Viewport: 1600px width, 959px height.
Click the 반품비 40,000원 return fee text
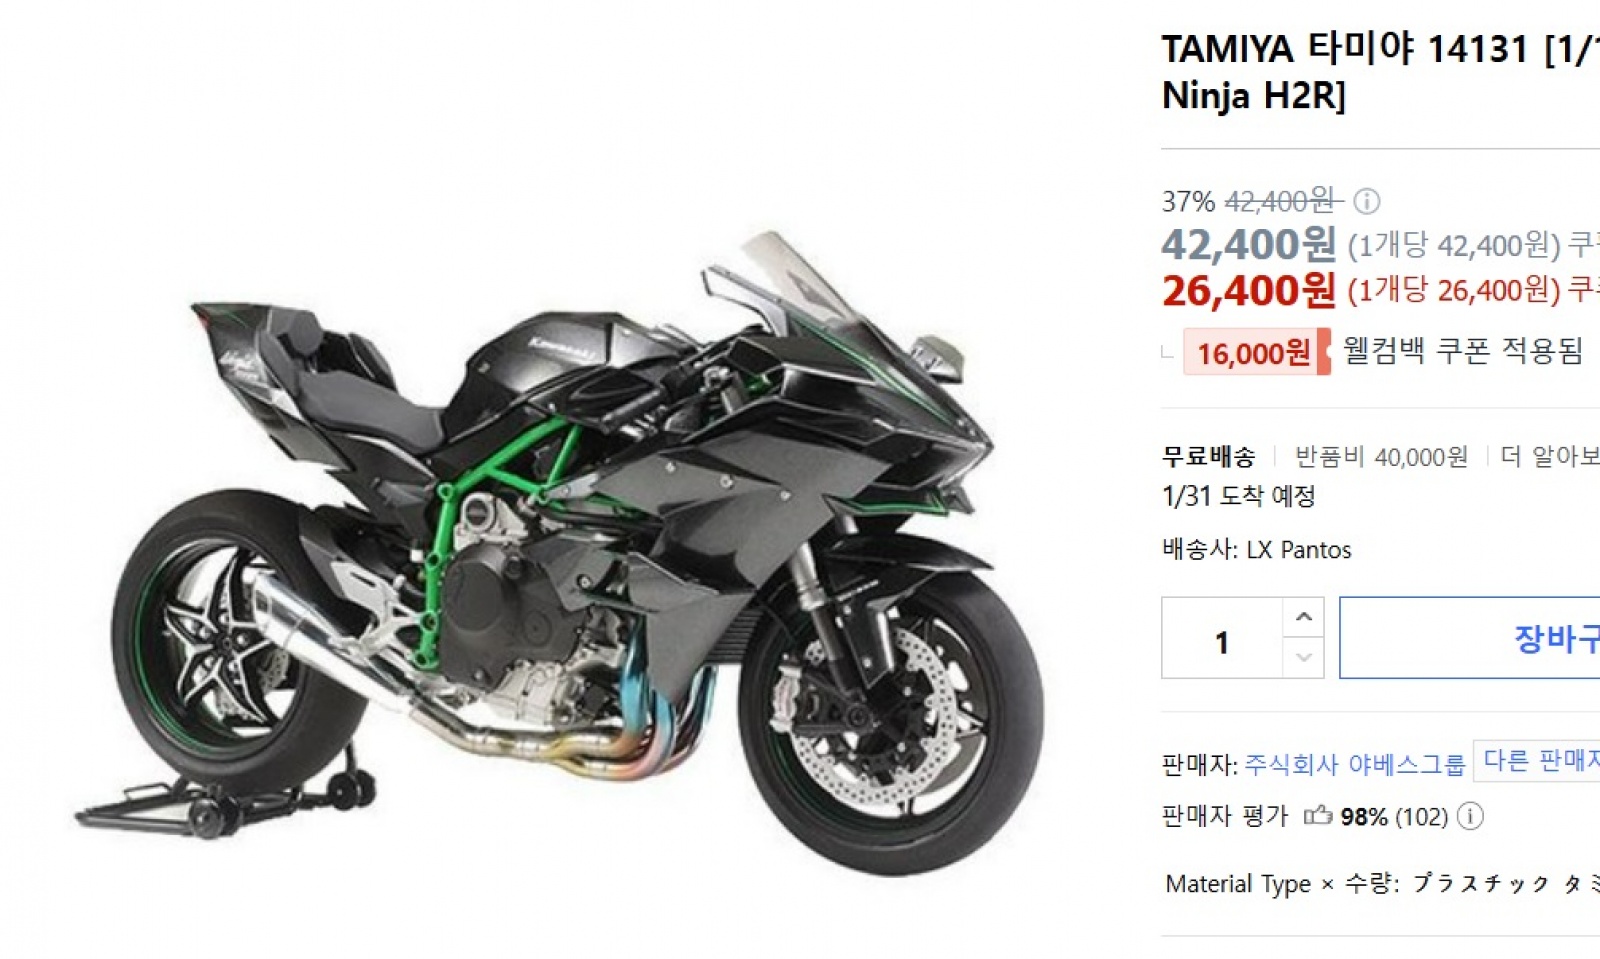tap(1381, 457)
